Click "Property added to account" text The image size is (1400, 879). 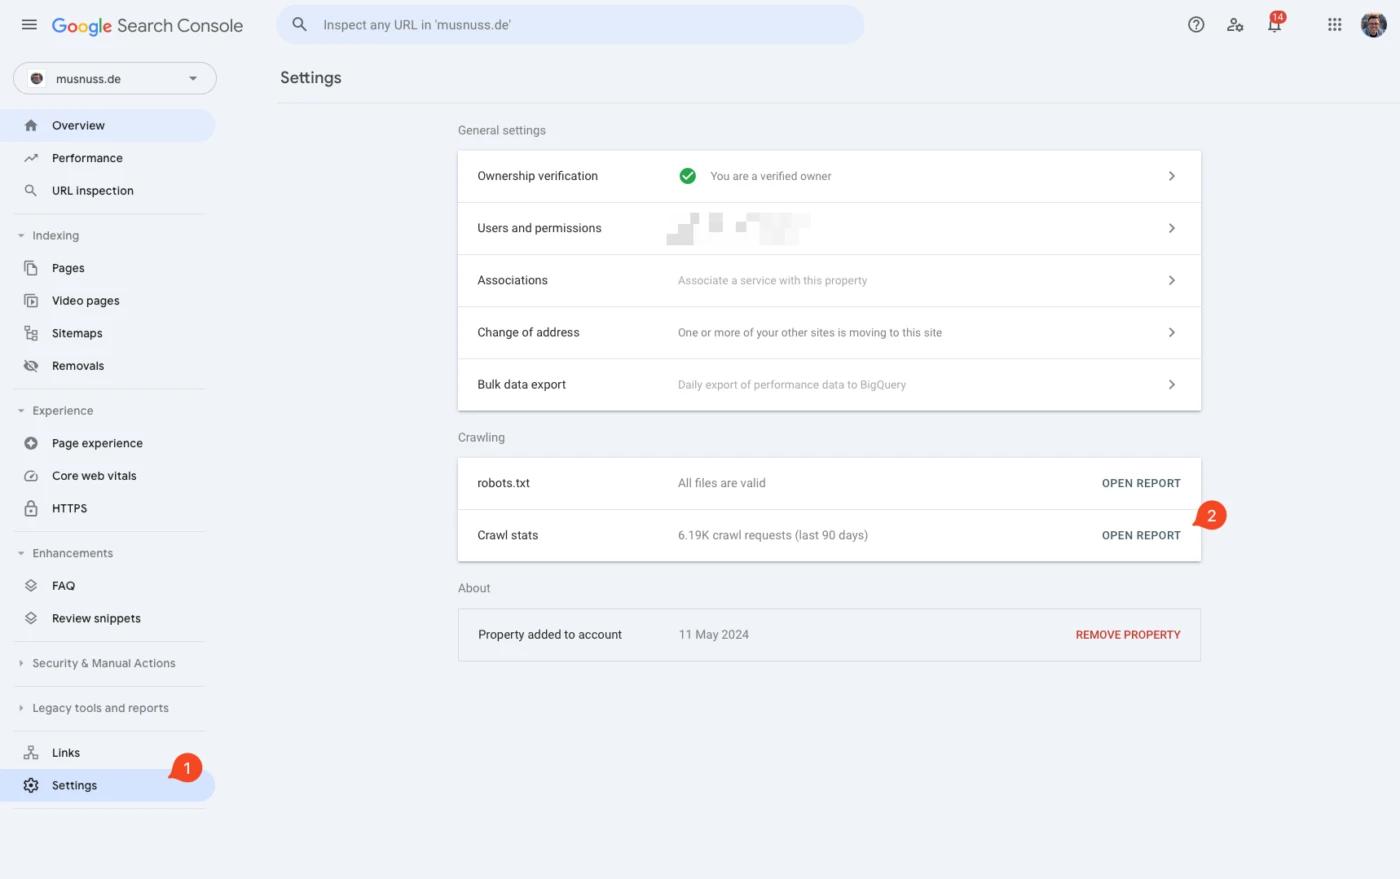point(550,635)
